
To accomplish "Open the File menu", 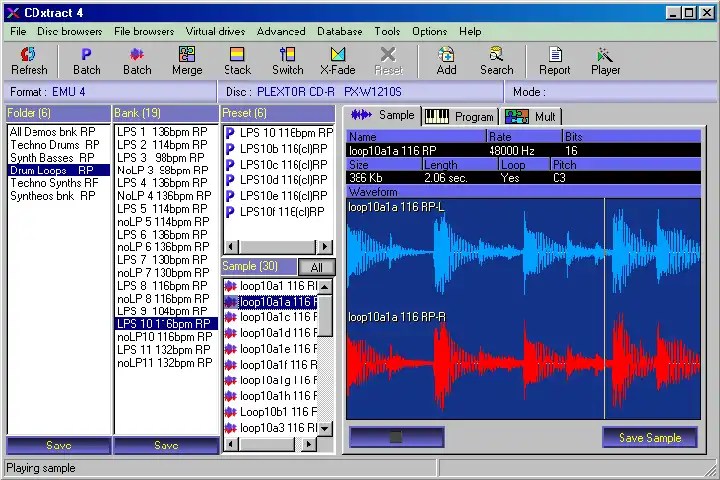I will pyautogui.click(x=18, y=32).
